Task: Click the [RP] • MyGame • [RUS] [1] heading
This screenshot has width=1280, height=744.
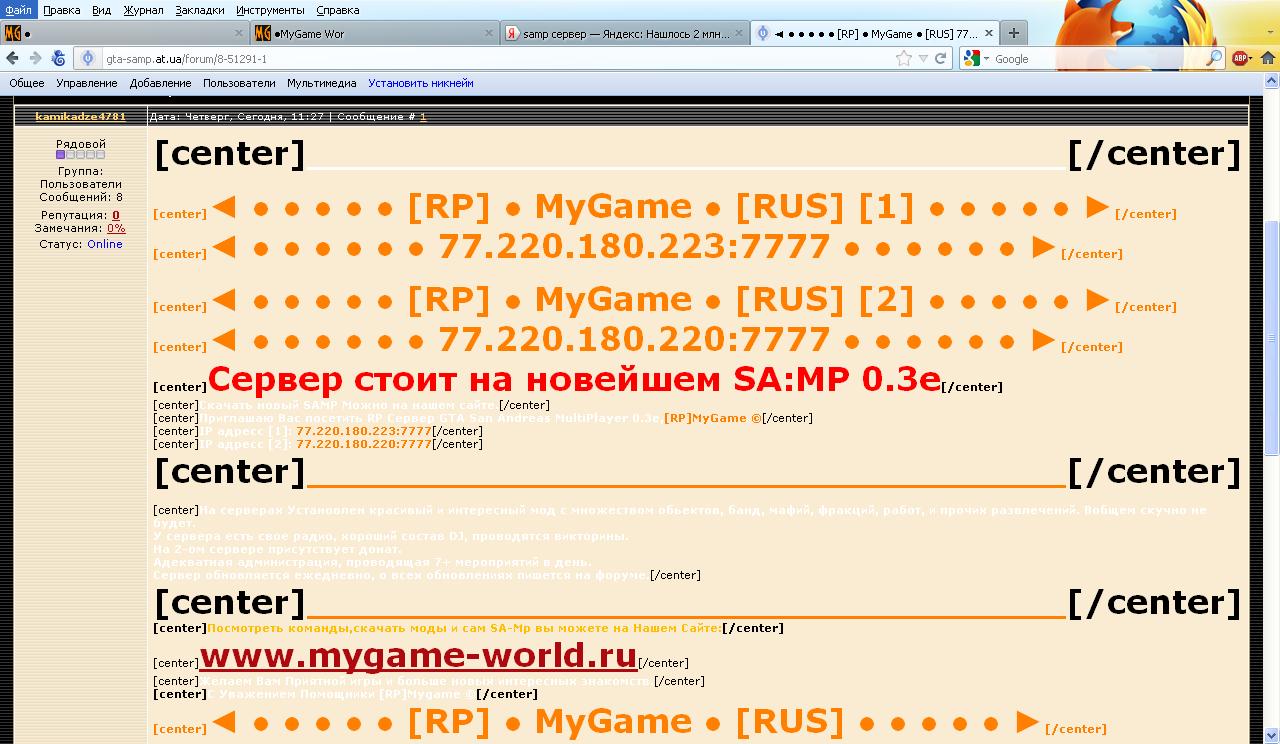Action: (661, 207)
